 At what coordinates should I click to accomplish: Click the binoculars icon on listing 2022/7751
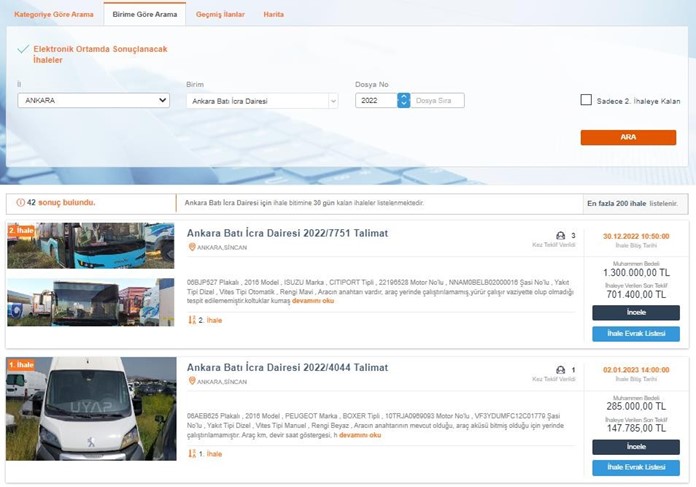(560, 236)
